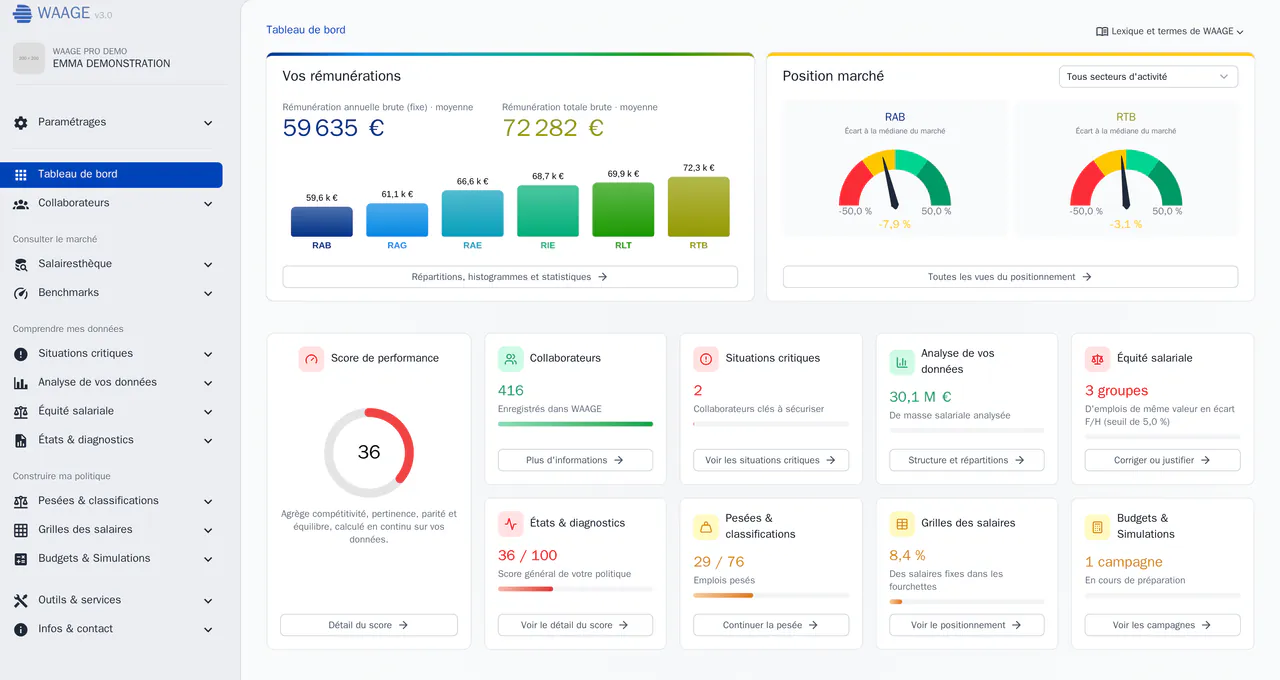
Task: Click the Détail du score button
Action: pyautogui.click(x=369, y=625)
